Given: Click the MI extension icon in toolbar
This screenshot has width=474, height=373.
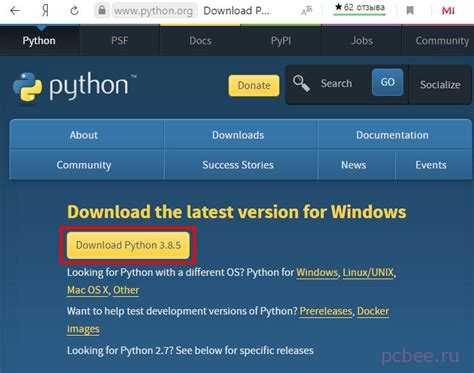Looking at the screenshot, I should coord(448,11).
